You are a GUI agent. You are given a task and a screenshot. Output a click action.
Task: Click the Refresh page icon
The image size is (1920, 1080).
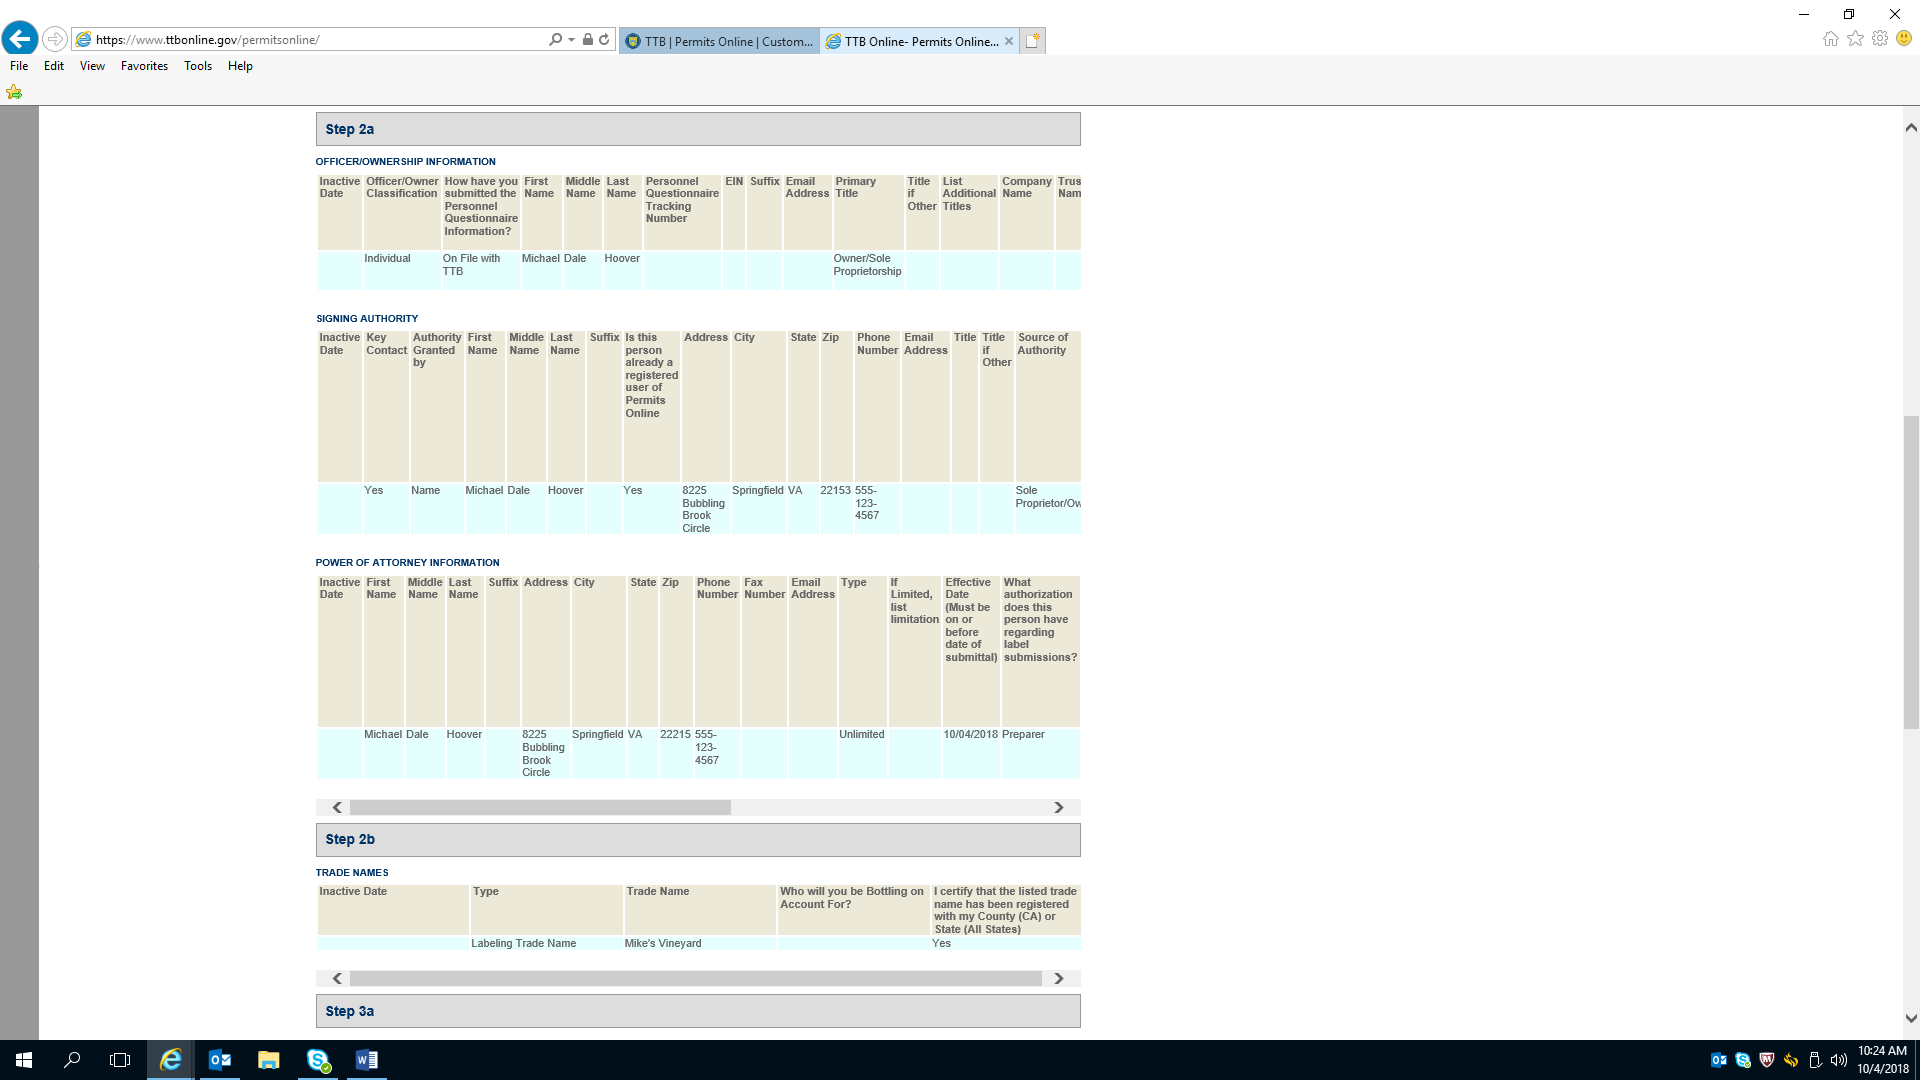point(604,40)
